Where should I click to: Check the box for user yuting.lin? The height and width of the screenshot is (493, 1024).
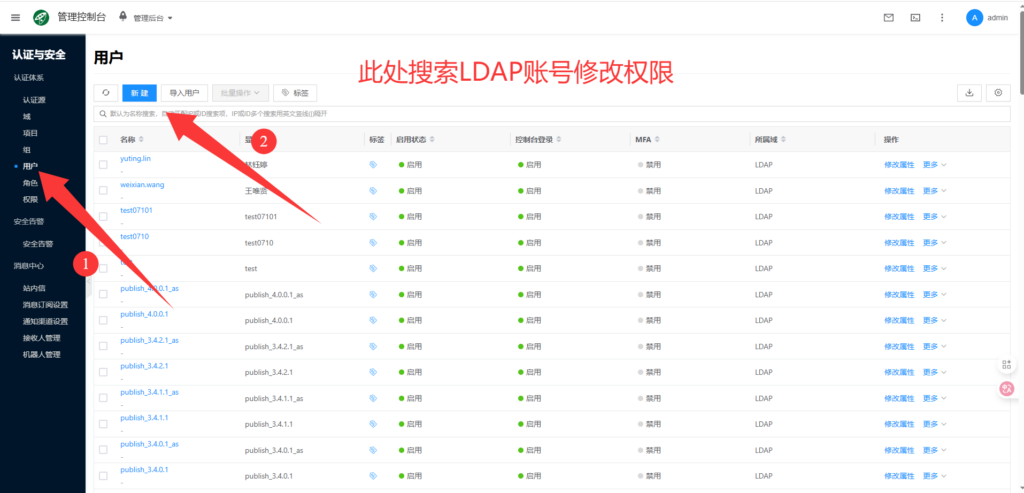point(103,164)
